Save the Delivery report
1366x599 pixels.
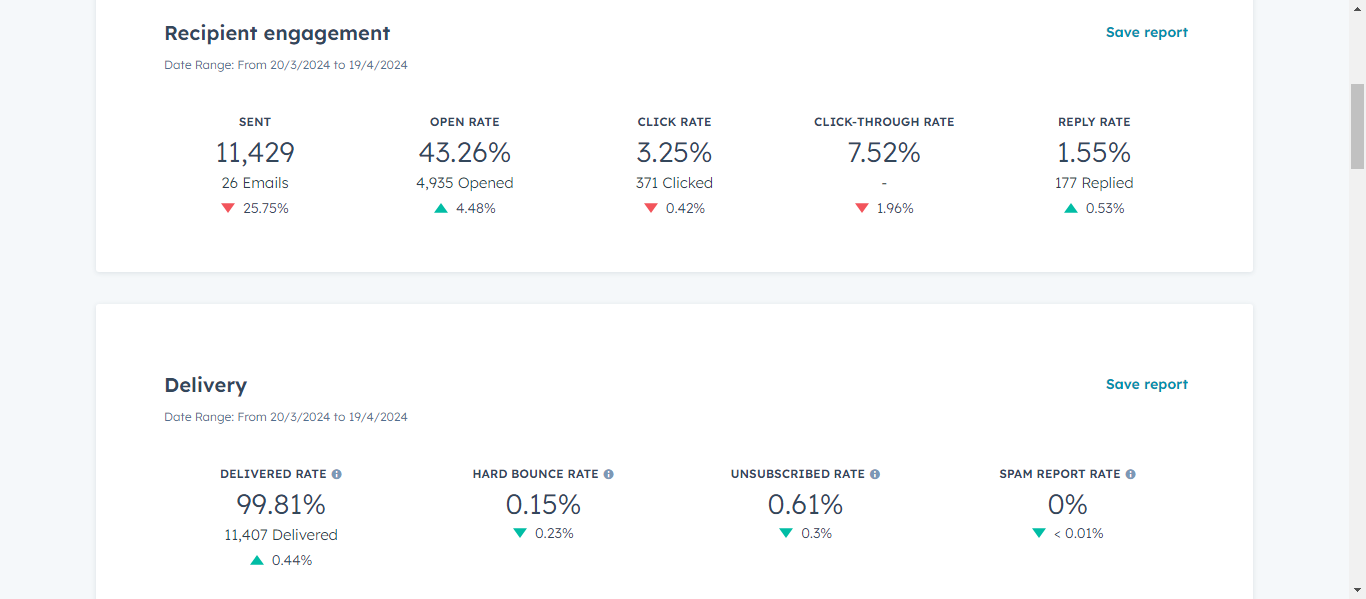tap(1147, 384)
